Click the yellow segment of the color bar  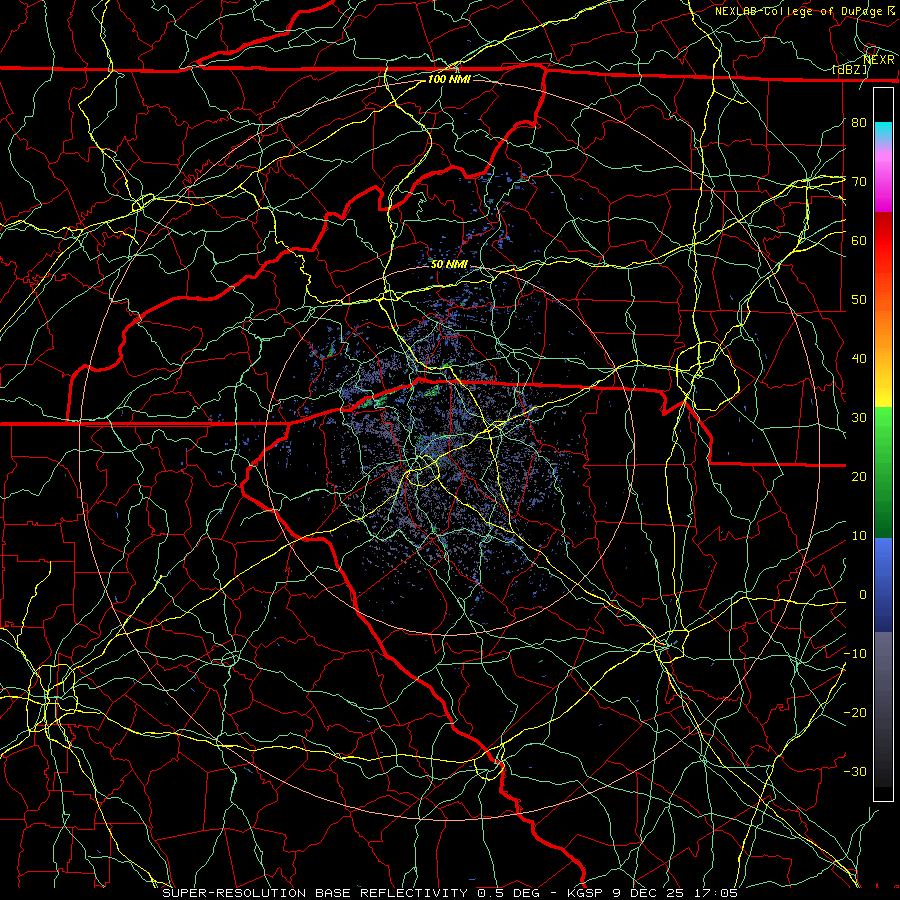(883, 387)
